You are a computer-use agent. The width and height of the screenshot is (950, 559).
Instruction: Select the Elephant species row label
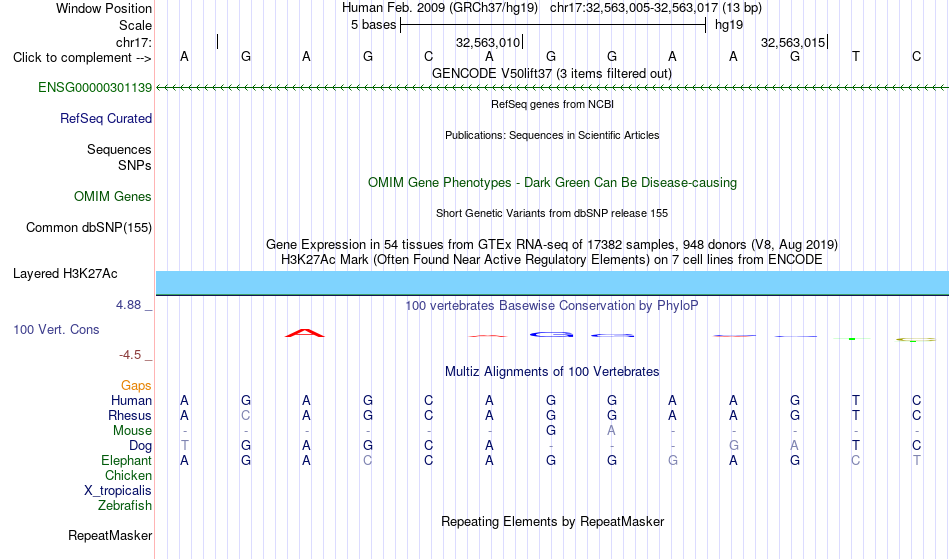click(x=126, y=460)
